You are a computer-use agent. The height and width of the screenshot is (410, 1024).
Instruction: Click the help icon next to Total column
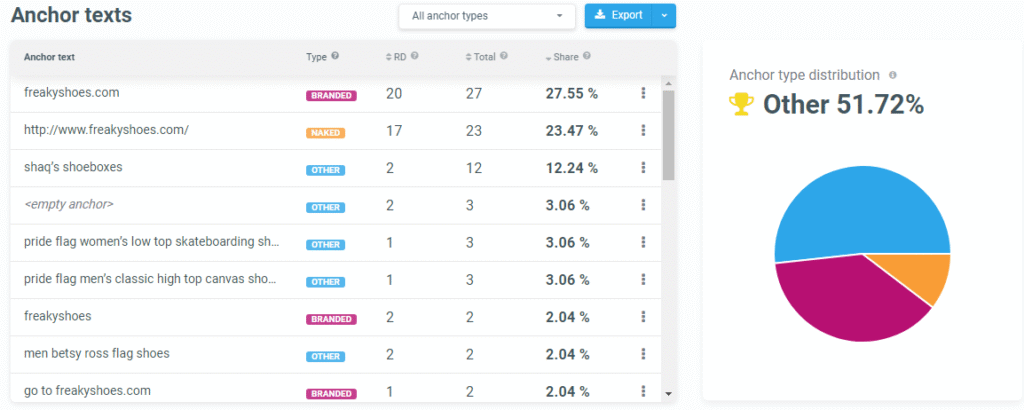[x=504, y=56]
